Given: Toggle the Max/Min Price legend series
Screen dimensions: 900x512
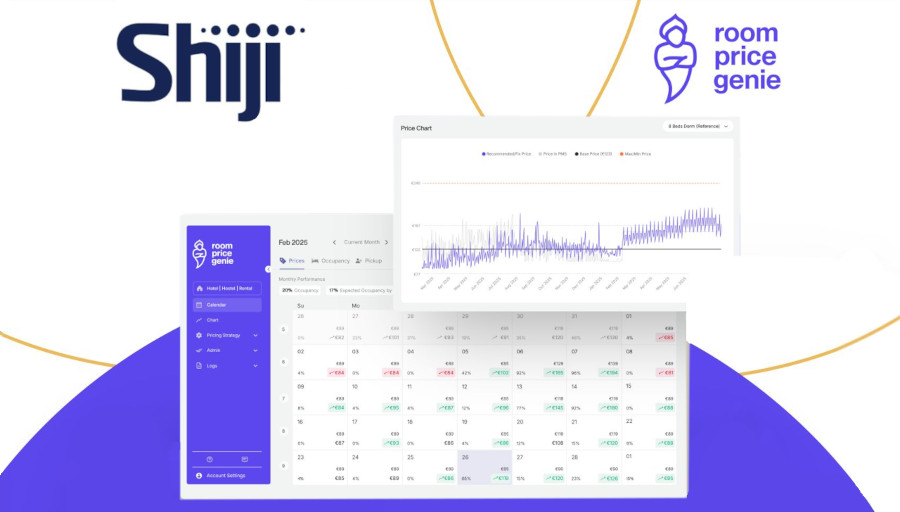Looking at the screenshot, I should (x=637, y=154).
